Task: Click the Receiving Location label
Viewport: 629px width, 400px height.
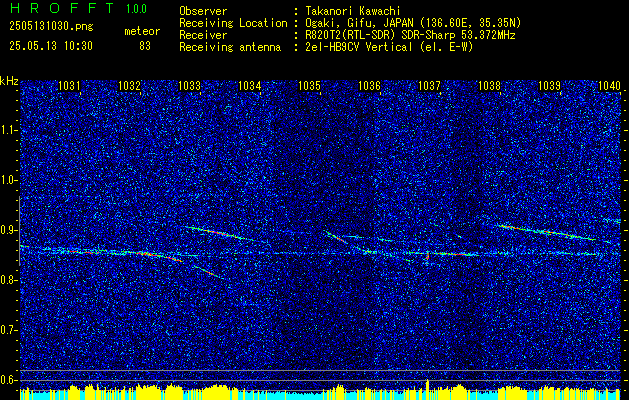Action: pos(233,23)
